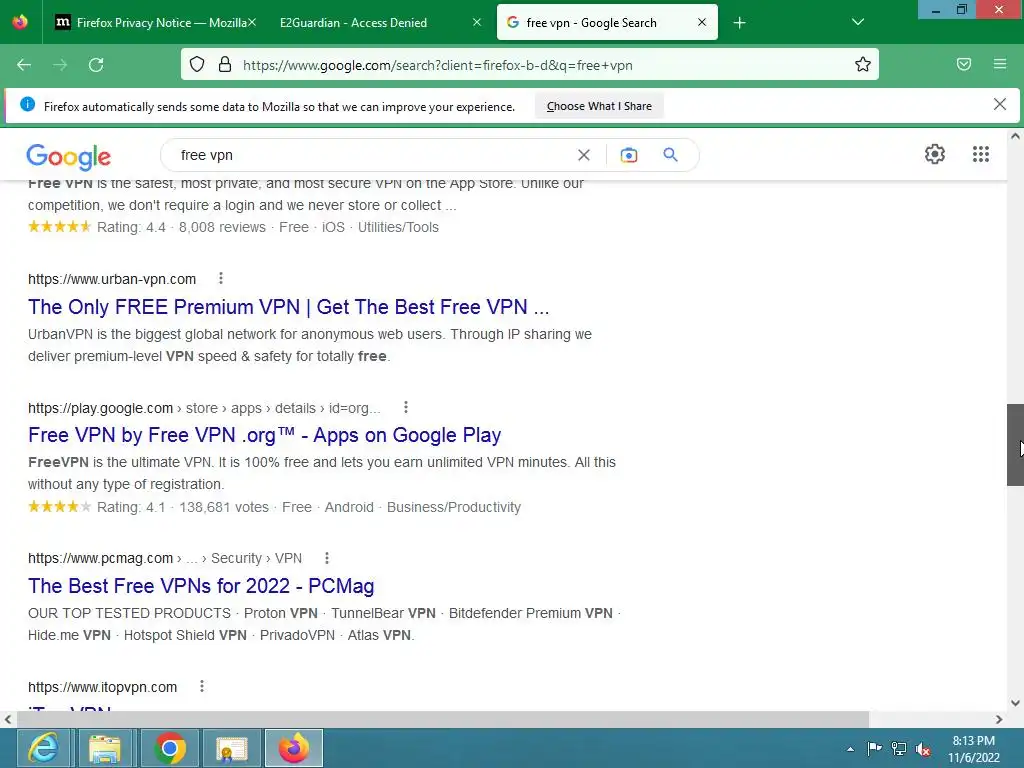Image resolution: width=1024 pixels, height=768 pixels.
Task: Open the certificate app in taskbar
Action: tap(232, 748)
